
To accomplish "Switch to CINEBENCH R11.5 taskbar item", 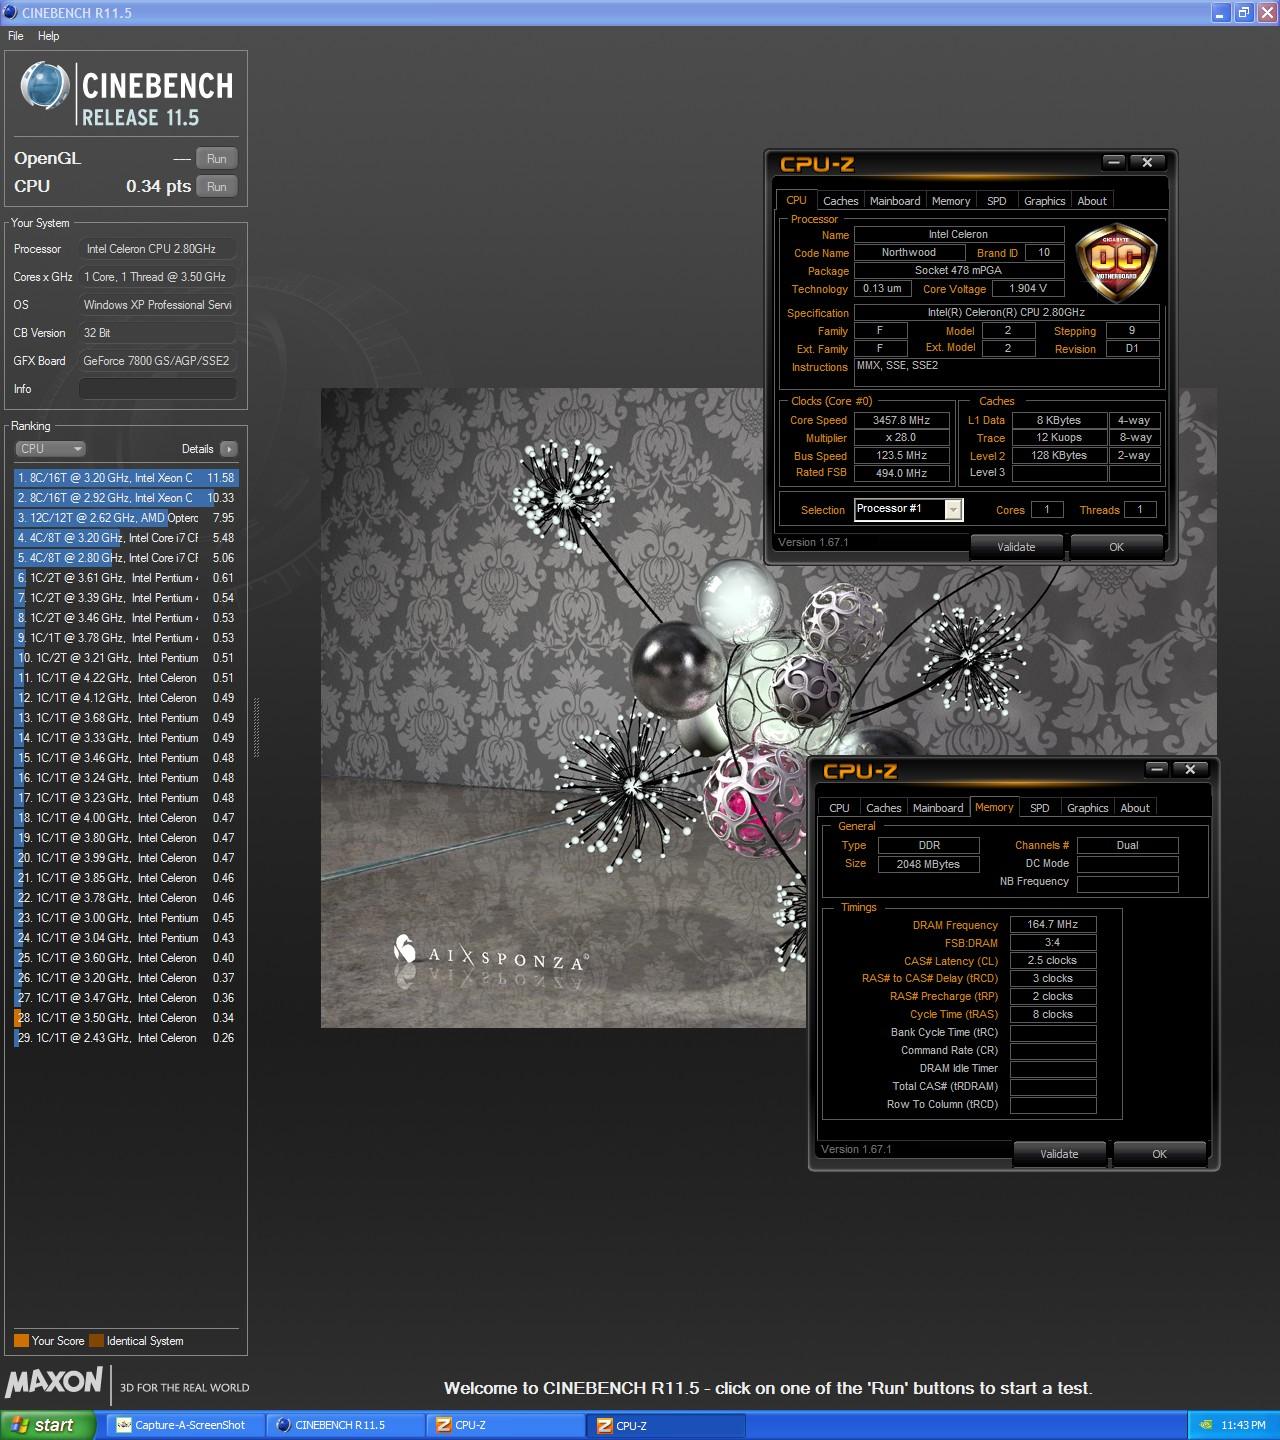I will click(x=346, y=1425).
